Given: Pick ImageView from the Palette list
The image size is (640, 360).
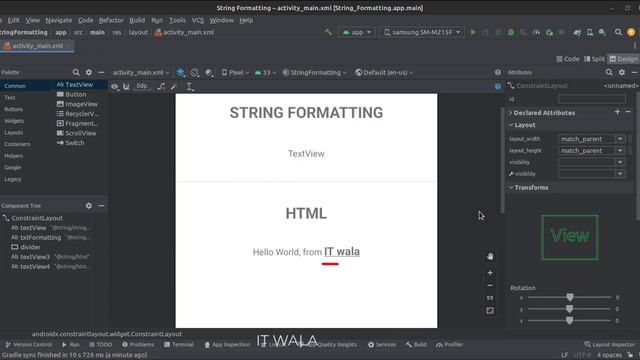Looking at the screenshot, I should (x=81, y=104).
